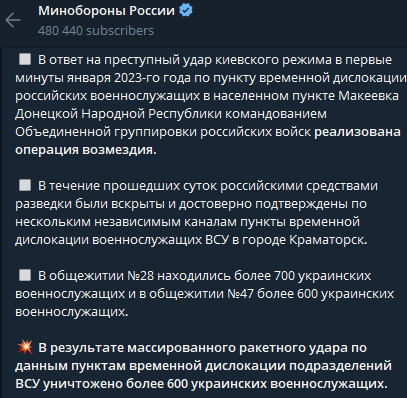Click the blue verified badge

click(186, 11)
